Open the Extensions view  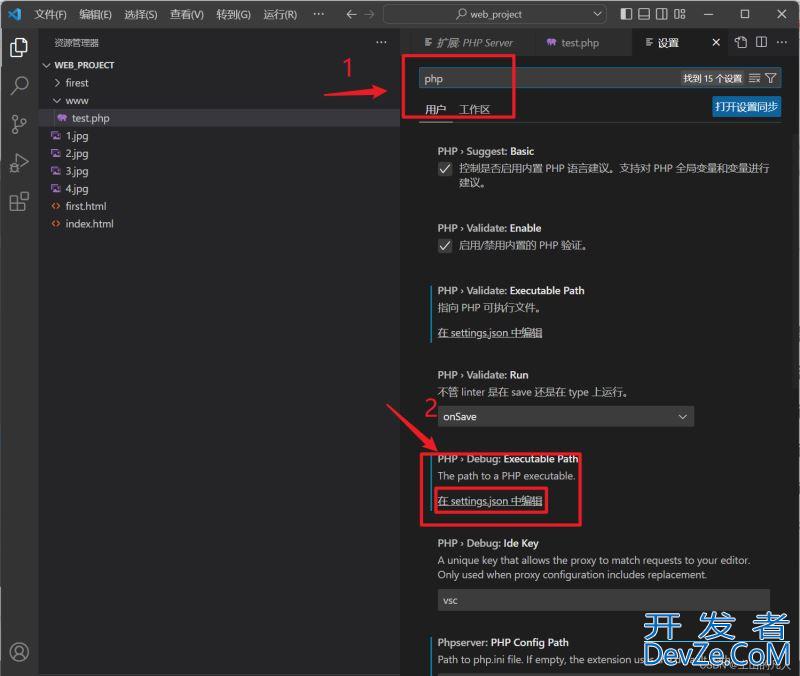[x=19, y=202]
